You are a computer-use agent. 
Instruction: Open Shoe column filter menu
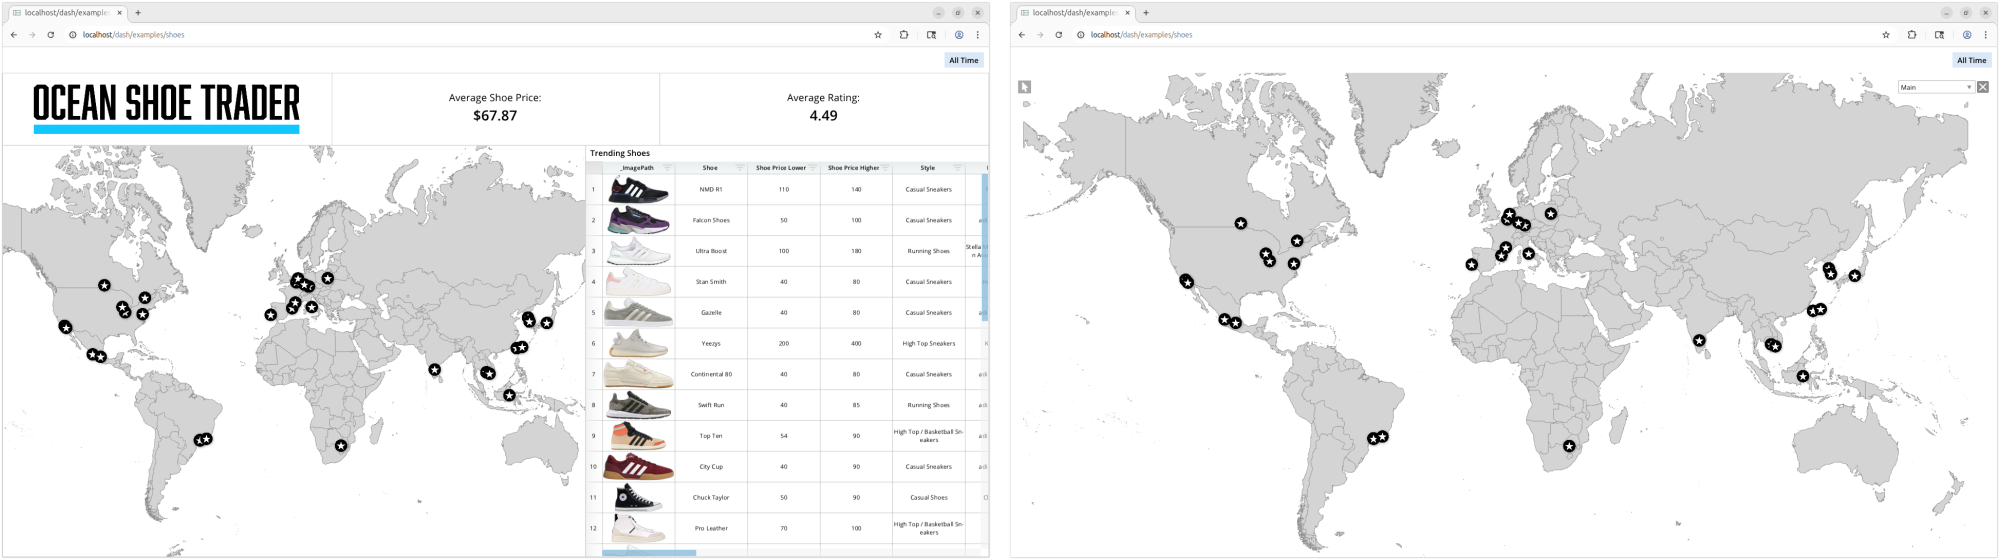(x=740, y=168)
